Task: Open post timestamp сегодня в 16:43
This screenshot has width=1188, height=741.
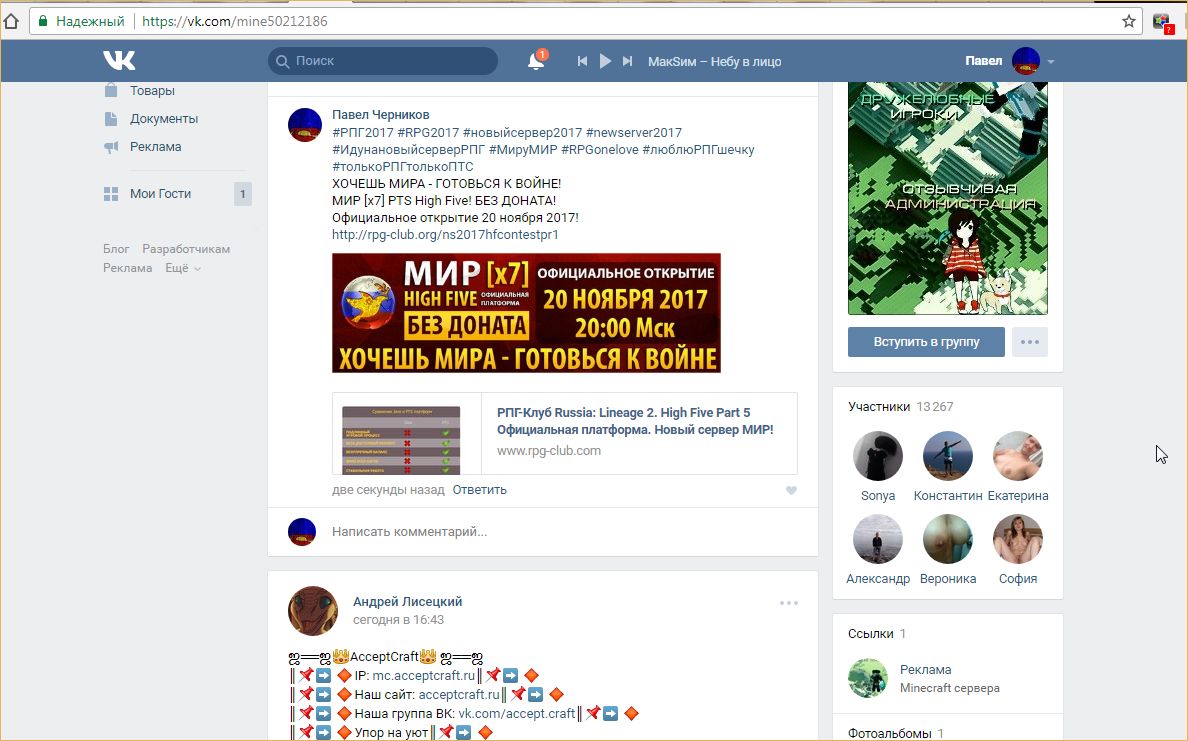Action: pos(399,620)
